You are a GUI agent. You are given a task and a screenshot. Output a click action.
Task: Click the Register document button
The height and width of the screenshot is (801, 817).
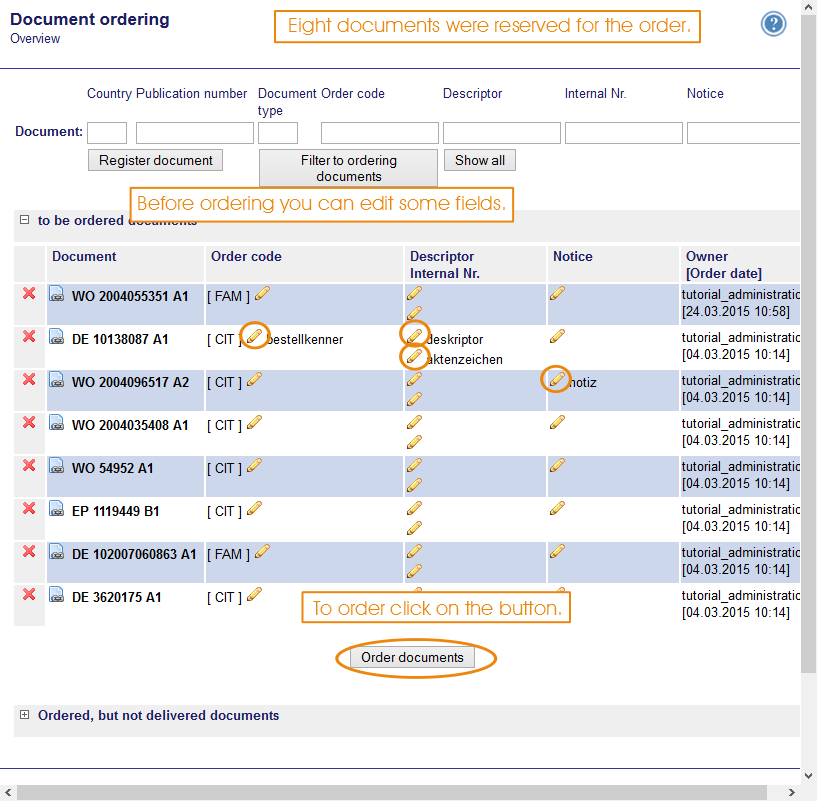[x=155, y=160]
